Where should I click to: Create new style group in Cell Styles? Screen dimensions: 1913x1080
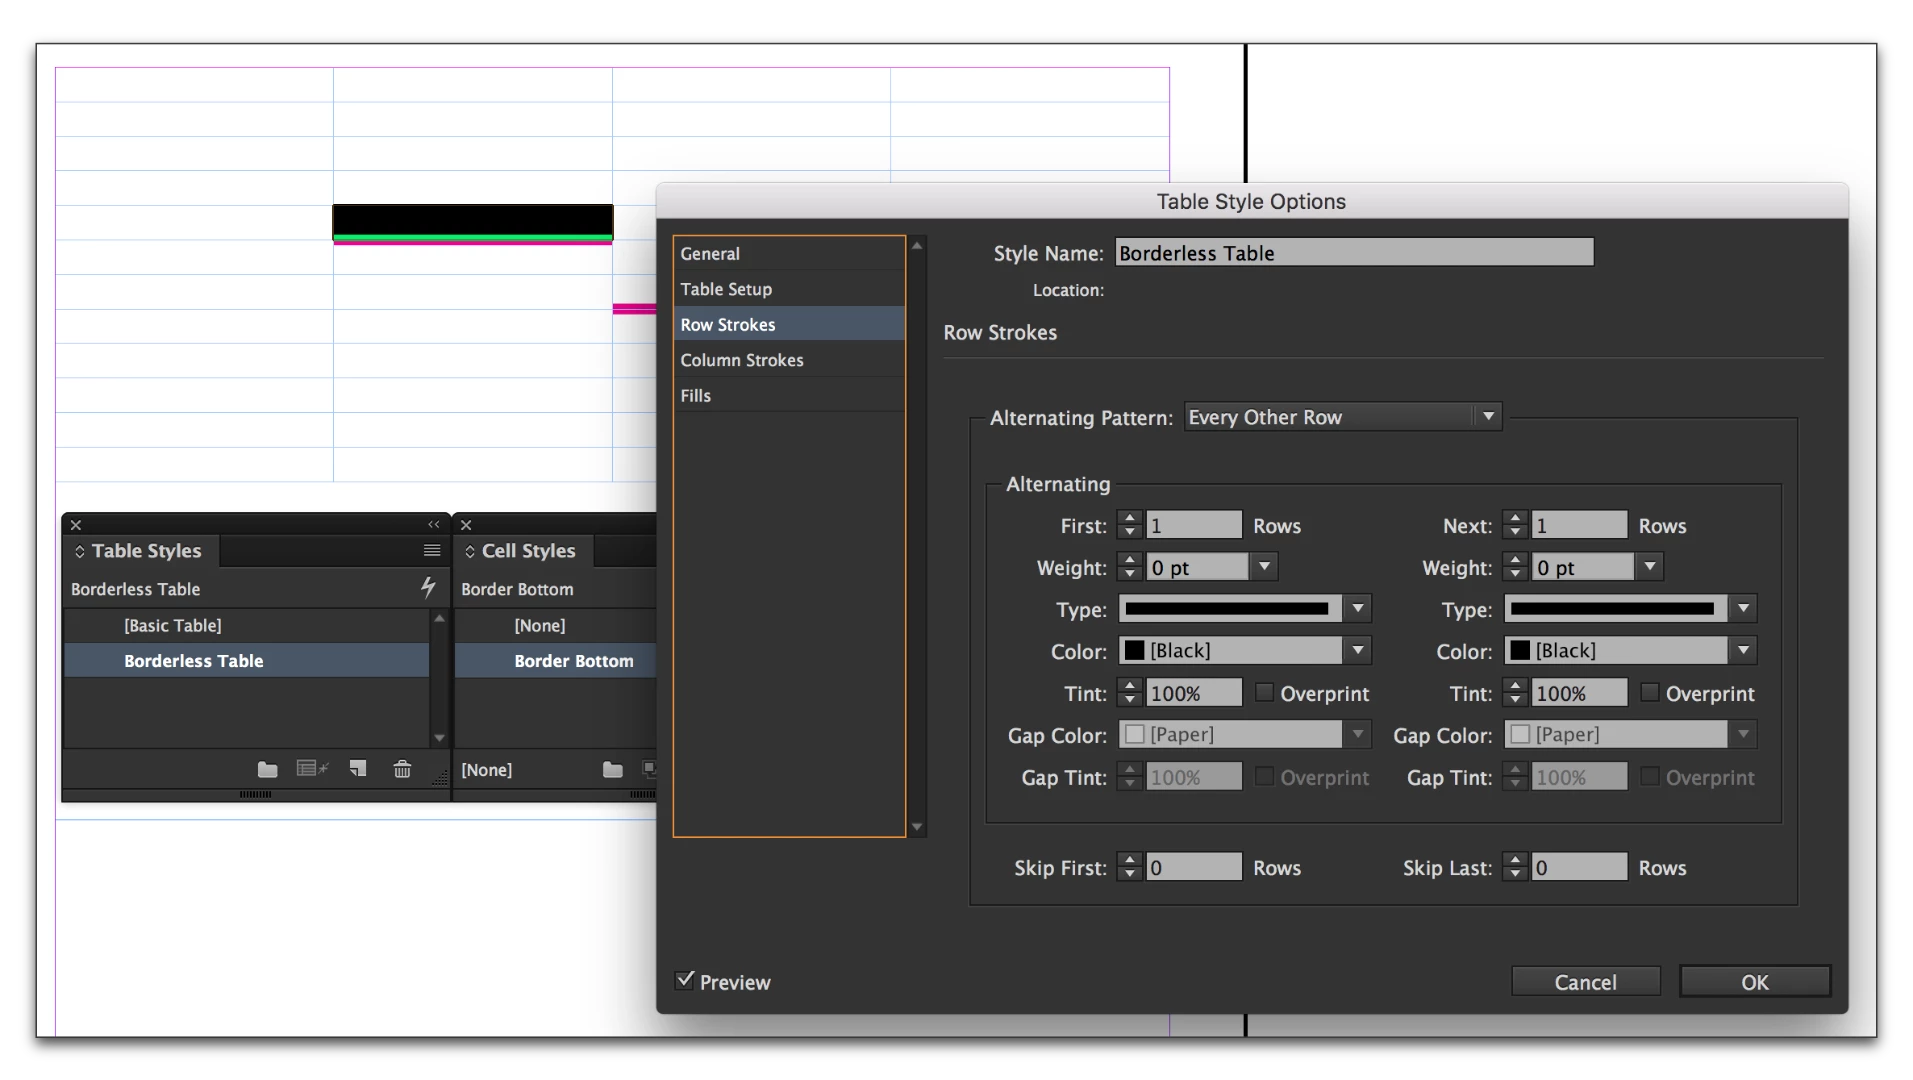612,769
